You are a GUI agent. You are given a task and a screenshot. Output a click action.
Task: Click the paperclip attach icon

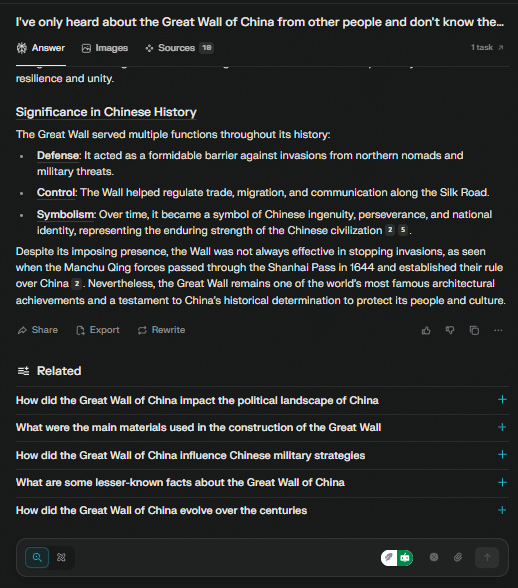[458, 557]
